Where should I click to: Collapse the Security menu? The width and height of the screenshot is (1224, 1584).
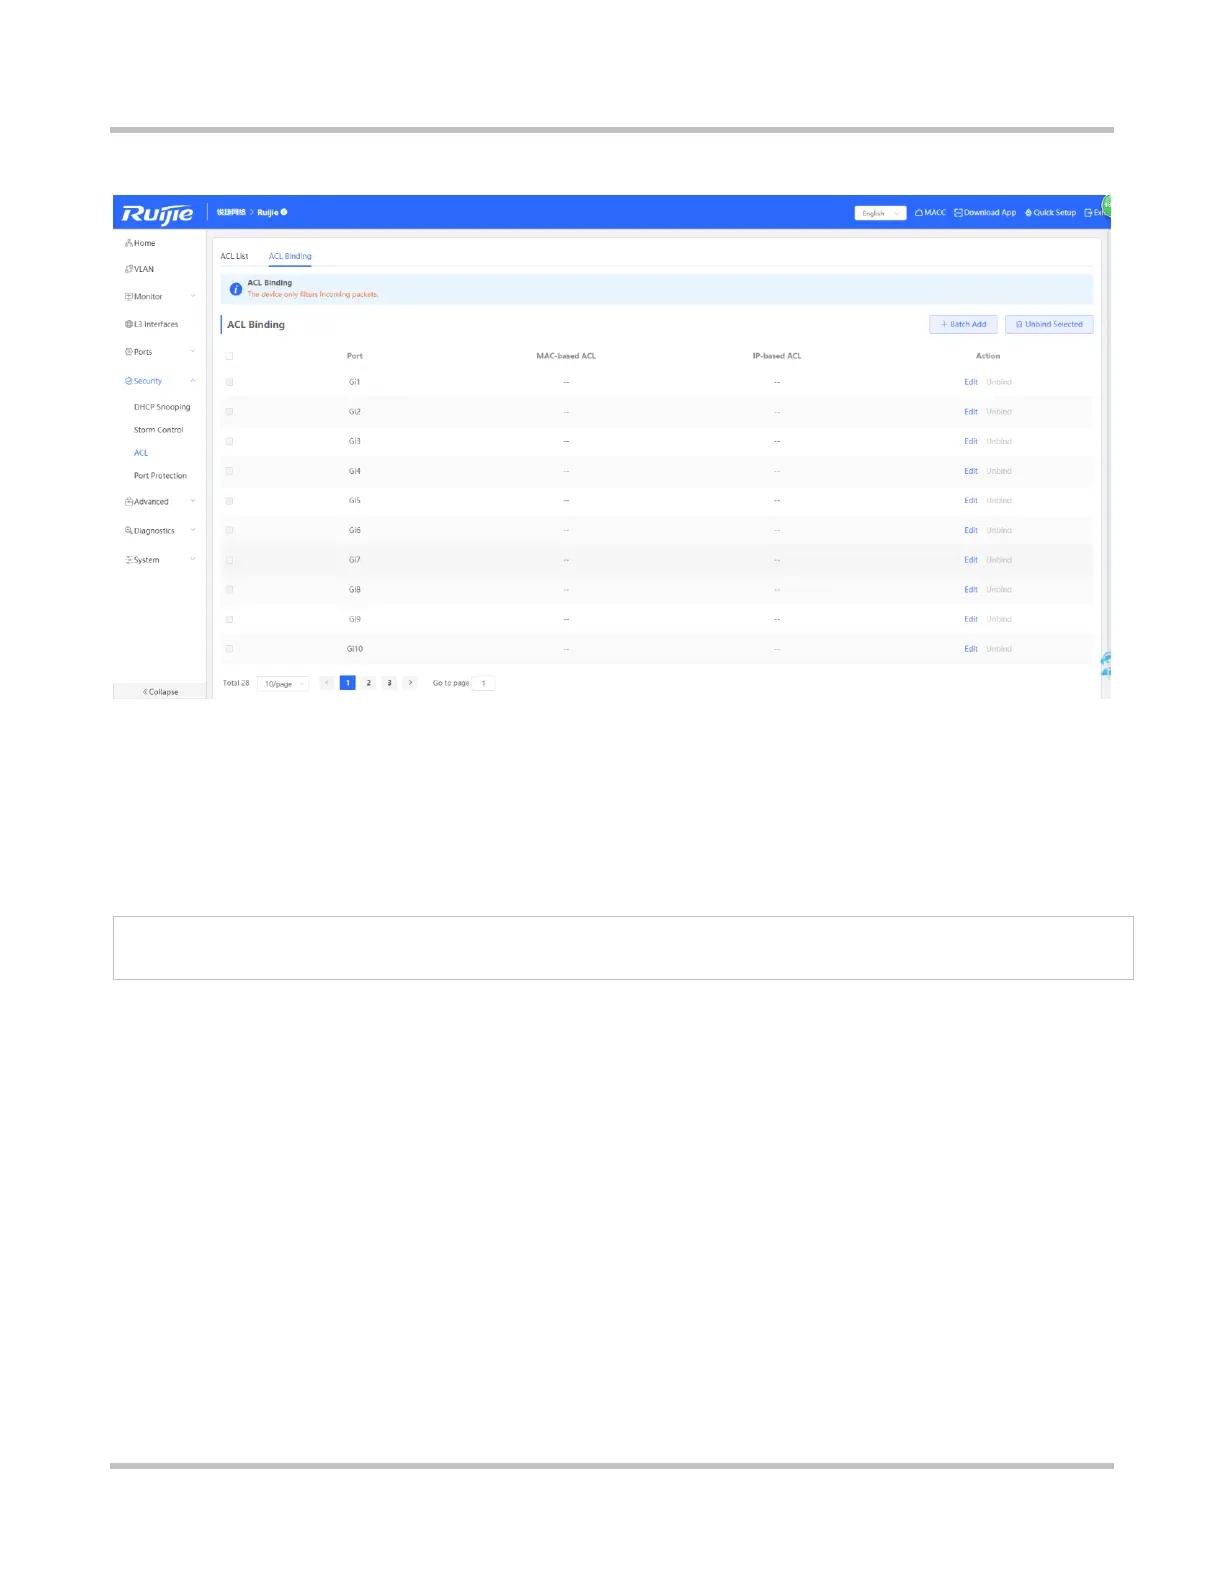(x=160, y=381)
